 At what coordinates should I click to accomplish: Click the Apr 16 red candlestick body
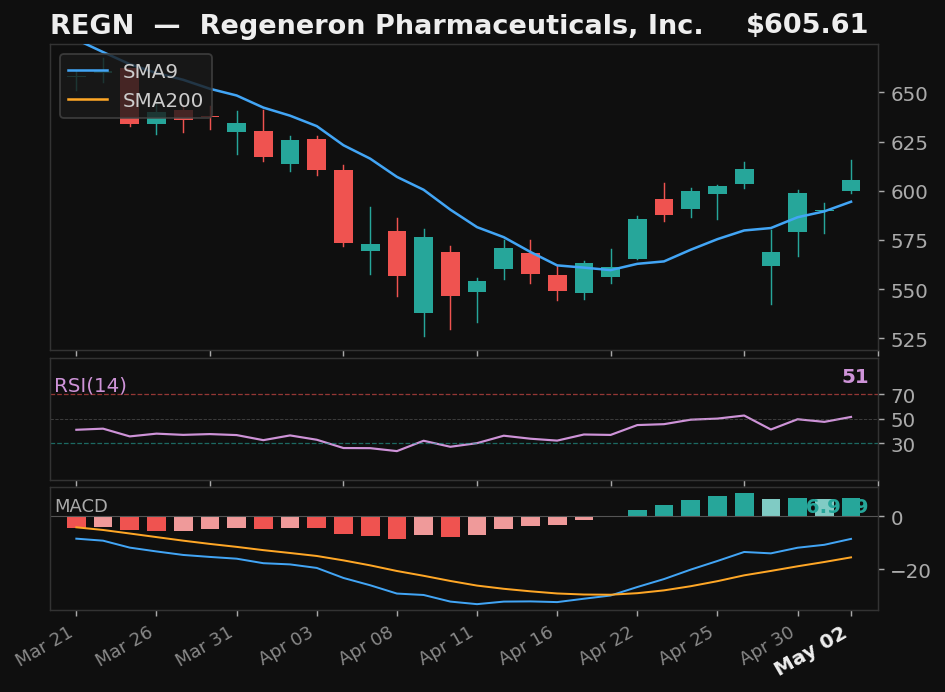(557, 283)
